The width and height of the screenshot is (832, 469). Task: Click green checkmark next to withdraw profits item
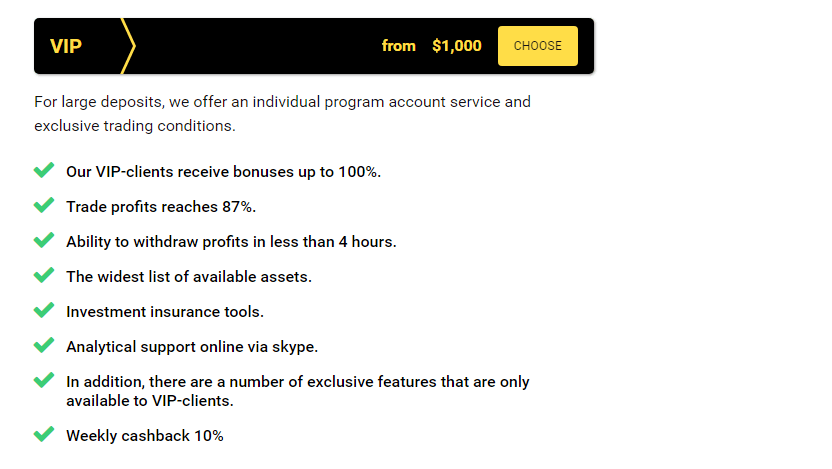pyautogui.click(x=44, y=240)
